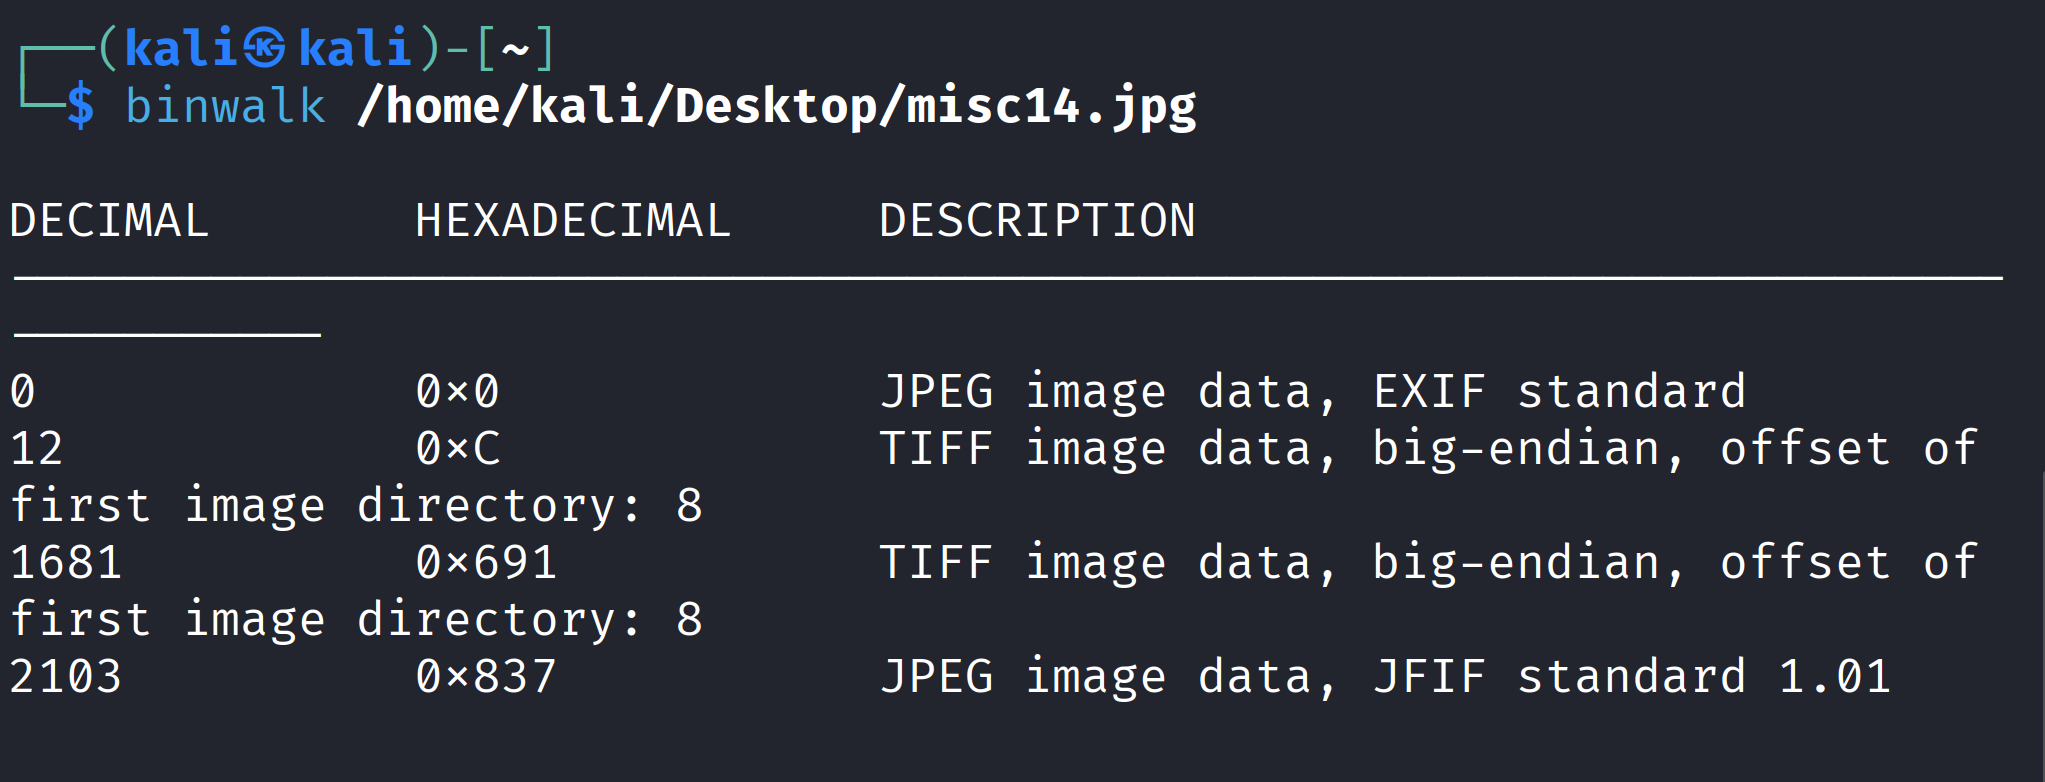Click the HEXADECIMAL column header
This screenshot has height=782, width=2045.
pos(573,220)
